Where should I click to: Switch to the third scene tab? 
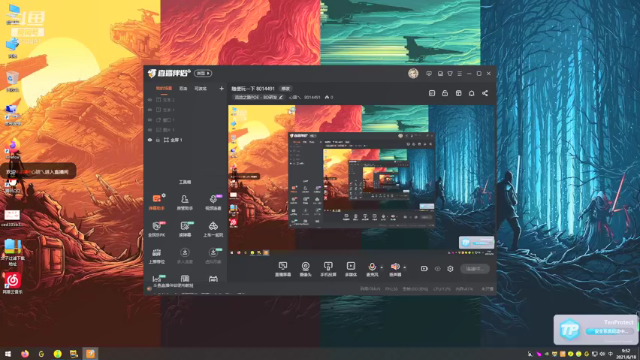[x=200, y=89]
